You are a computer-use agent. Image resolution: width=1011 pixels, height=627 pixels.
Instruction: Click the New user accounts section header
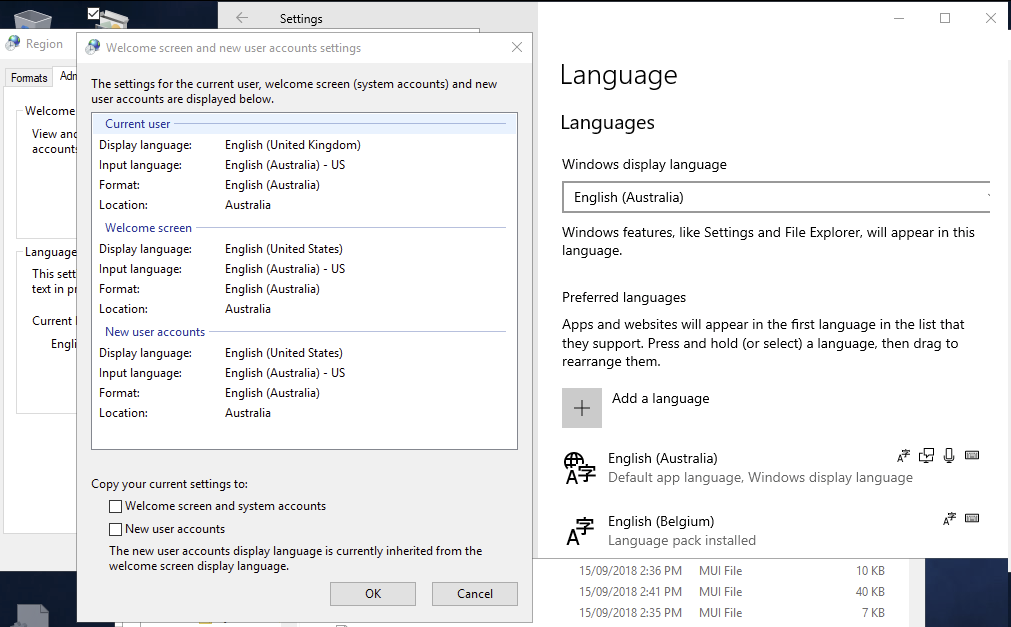pyautogui.click(x=155, y=332)
